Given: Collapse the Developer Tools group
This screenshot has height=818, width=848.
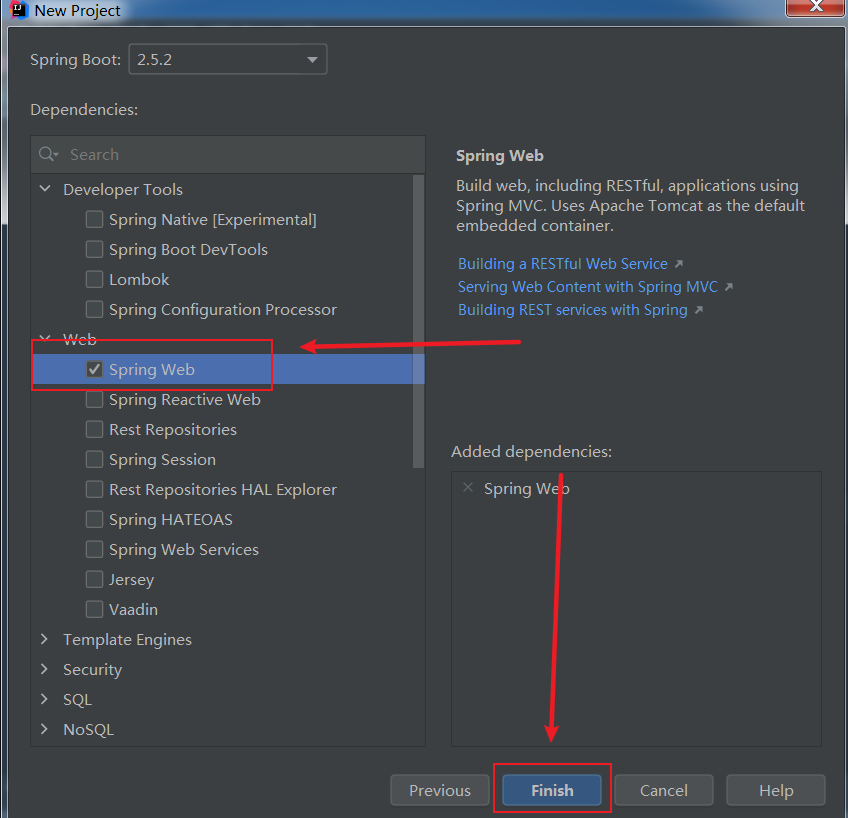Looking at the screenshot, I should (45, 189).
